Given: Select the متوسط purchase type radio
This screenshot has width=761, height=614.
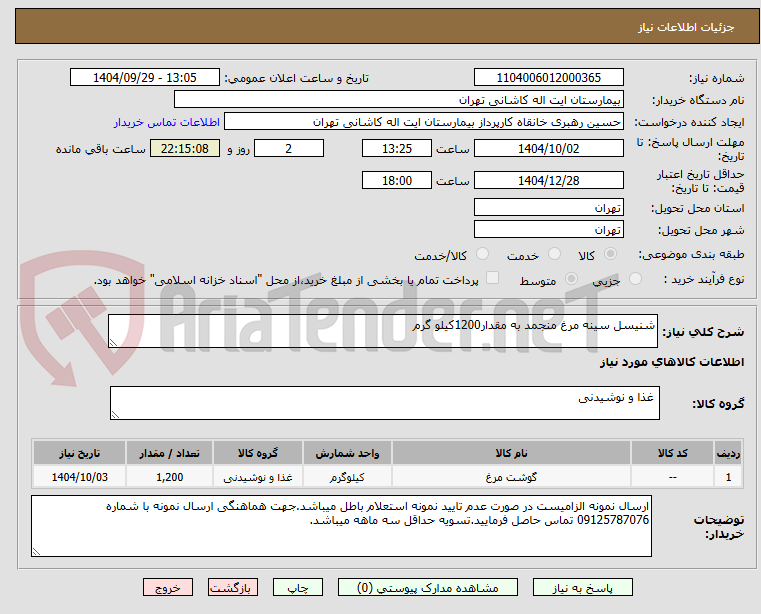Looking at the screenshot, I should click(x=572, y=279).
